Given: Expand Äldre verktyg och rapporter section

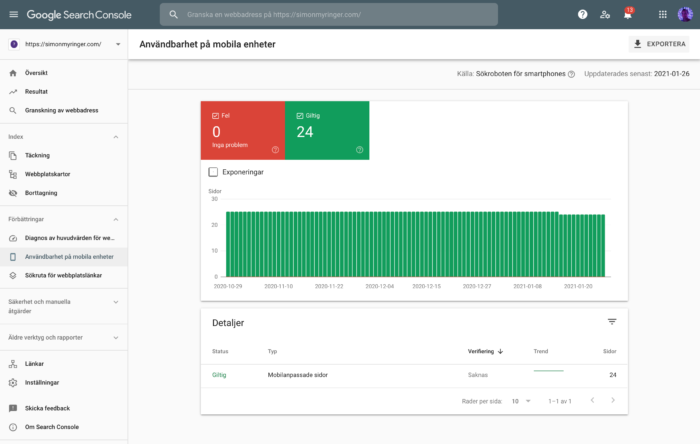Looking at the screenshot, I should pyautogui.click(x=116, y=338).
